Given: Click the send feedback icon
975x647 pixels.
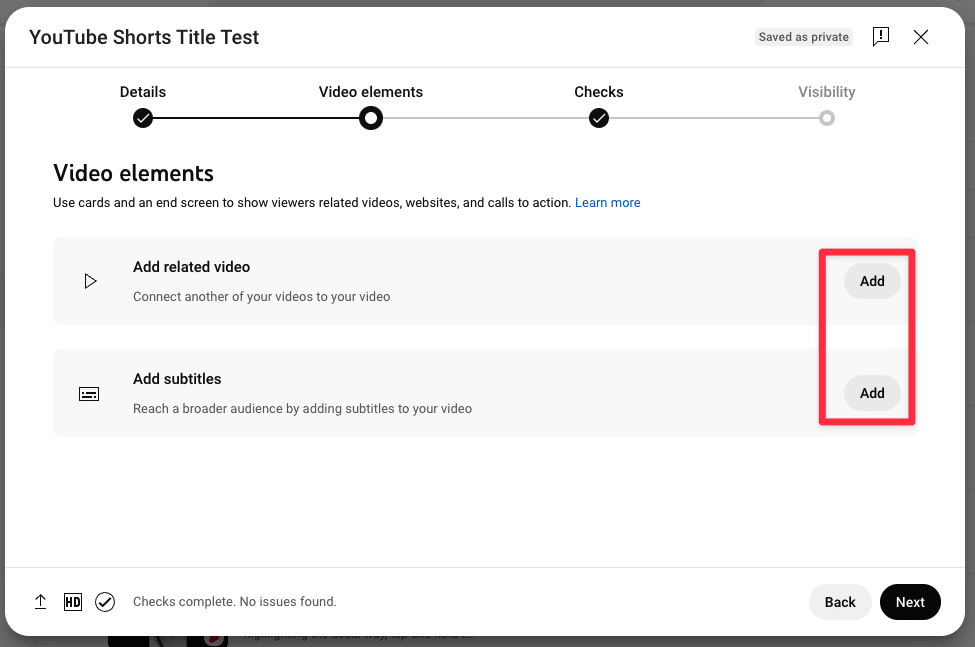Looking at the screenshot, I should pyautogui.click(x=880, y=37).
